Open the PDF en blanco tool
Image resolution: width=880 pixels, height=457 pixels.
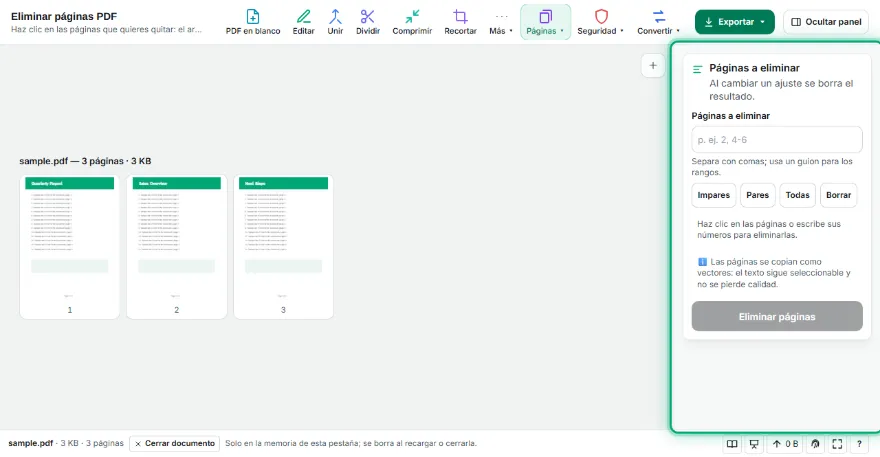253,22
